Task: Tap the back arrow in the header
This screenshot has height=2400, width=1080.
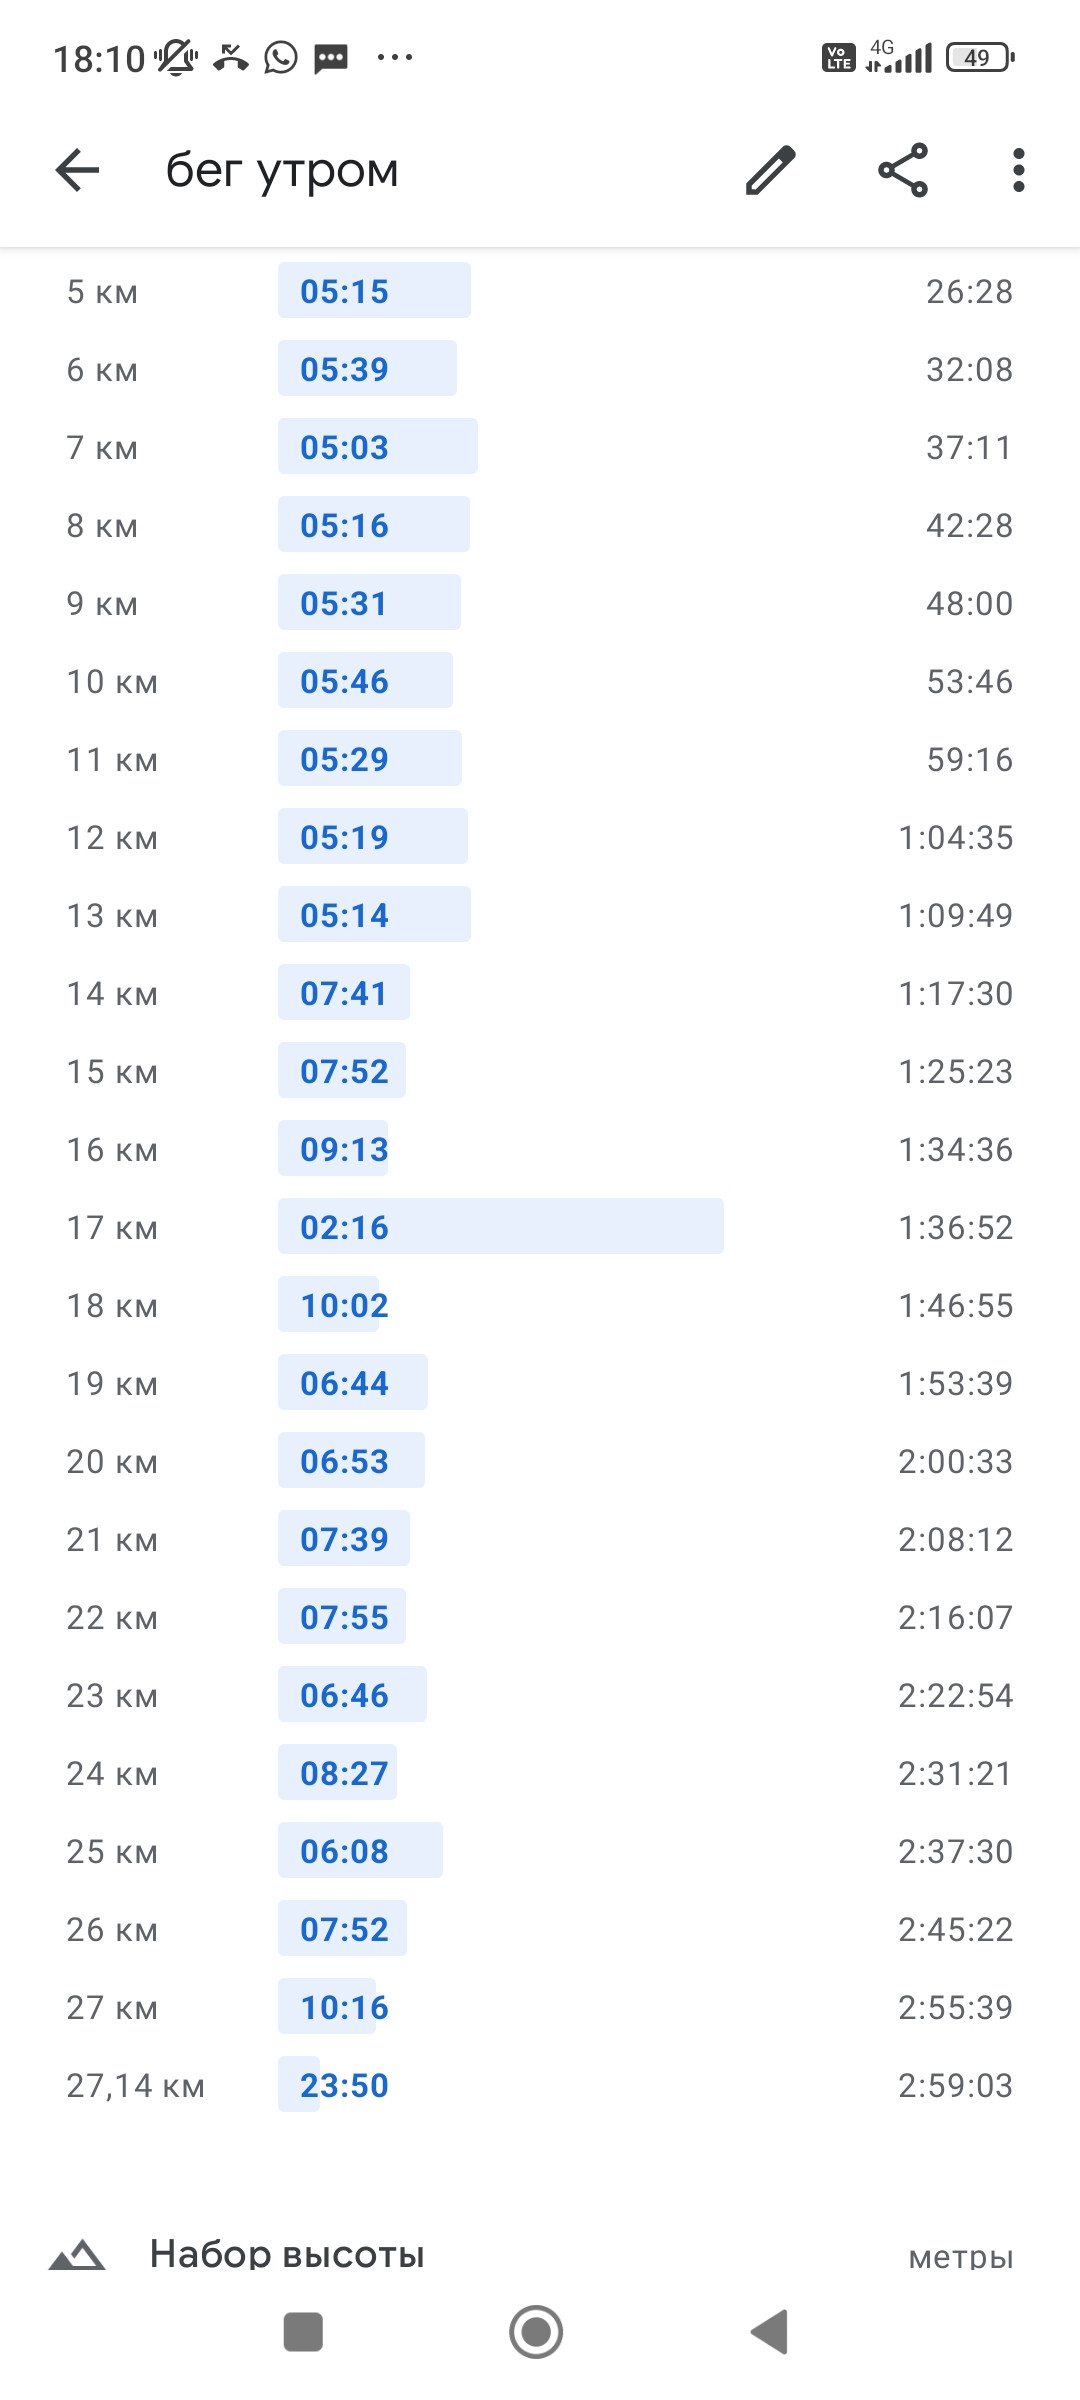Action: pos(77,170)
